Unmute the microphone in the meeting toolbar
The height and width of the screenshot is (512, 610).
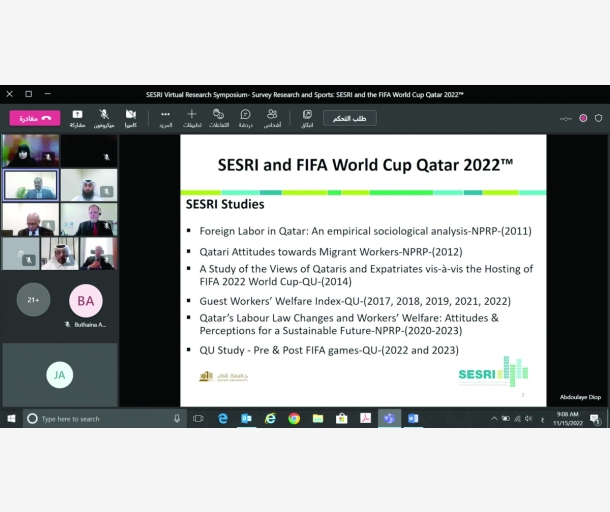coord(104,117)
